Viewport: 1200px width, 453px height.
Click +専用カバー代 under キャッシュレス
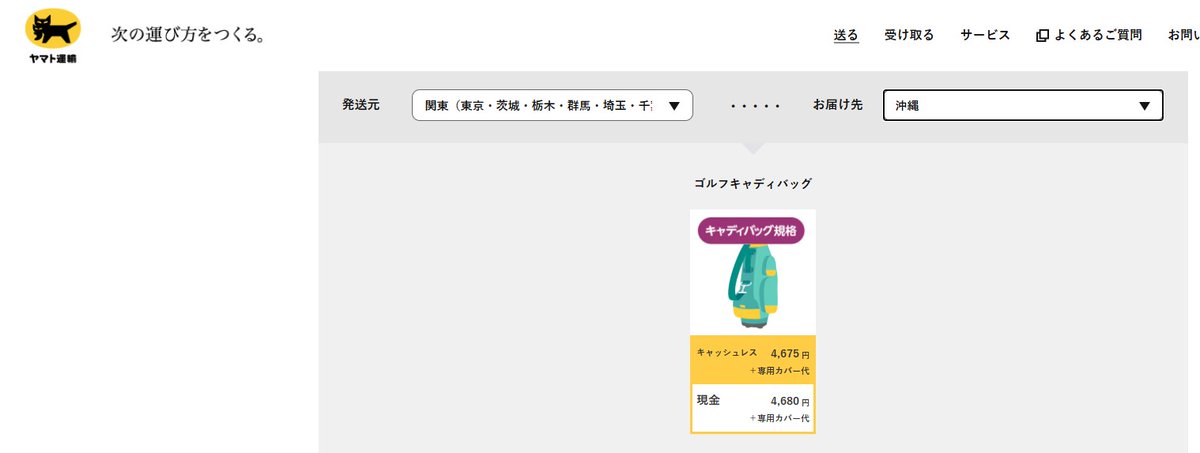(779, 371)
